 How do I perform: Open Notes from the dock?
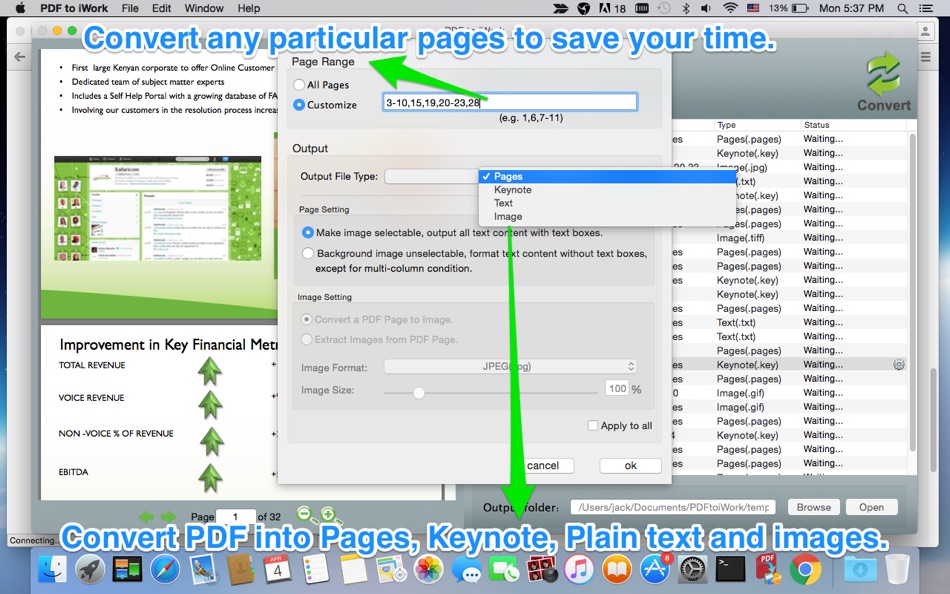pyautogui.click(x=353, y=570)
